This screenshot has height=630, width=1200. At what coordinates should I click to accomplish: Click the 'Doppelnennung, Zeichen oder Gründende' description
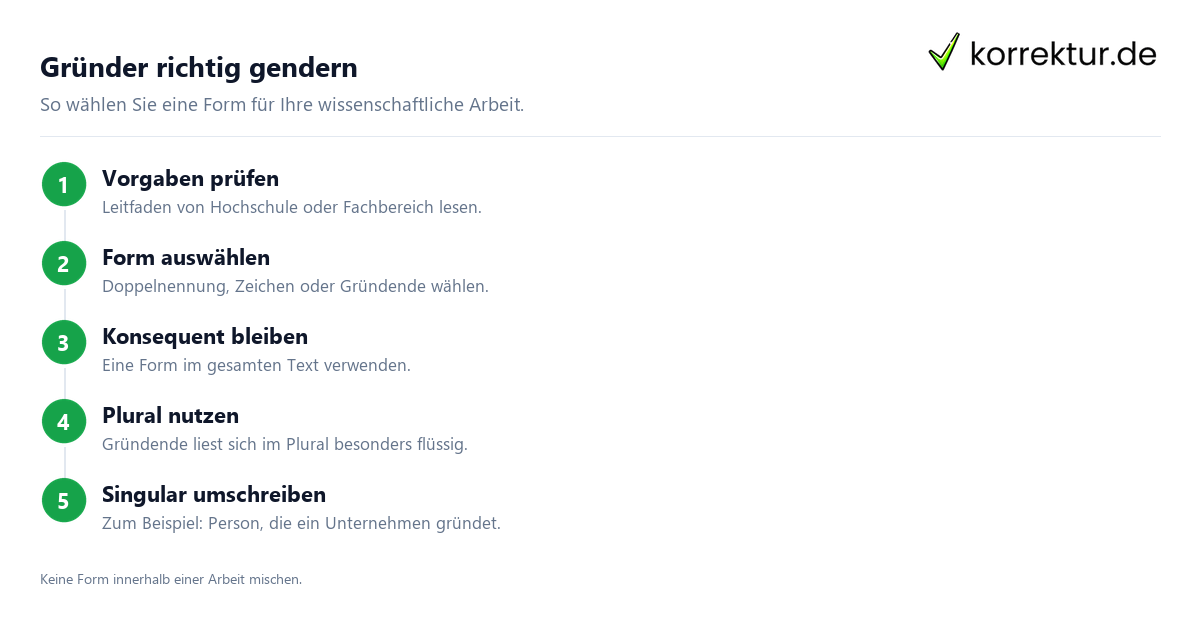295,286
